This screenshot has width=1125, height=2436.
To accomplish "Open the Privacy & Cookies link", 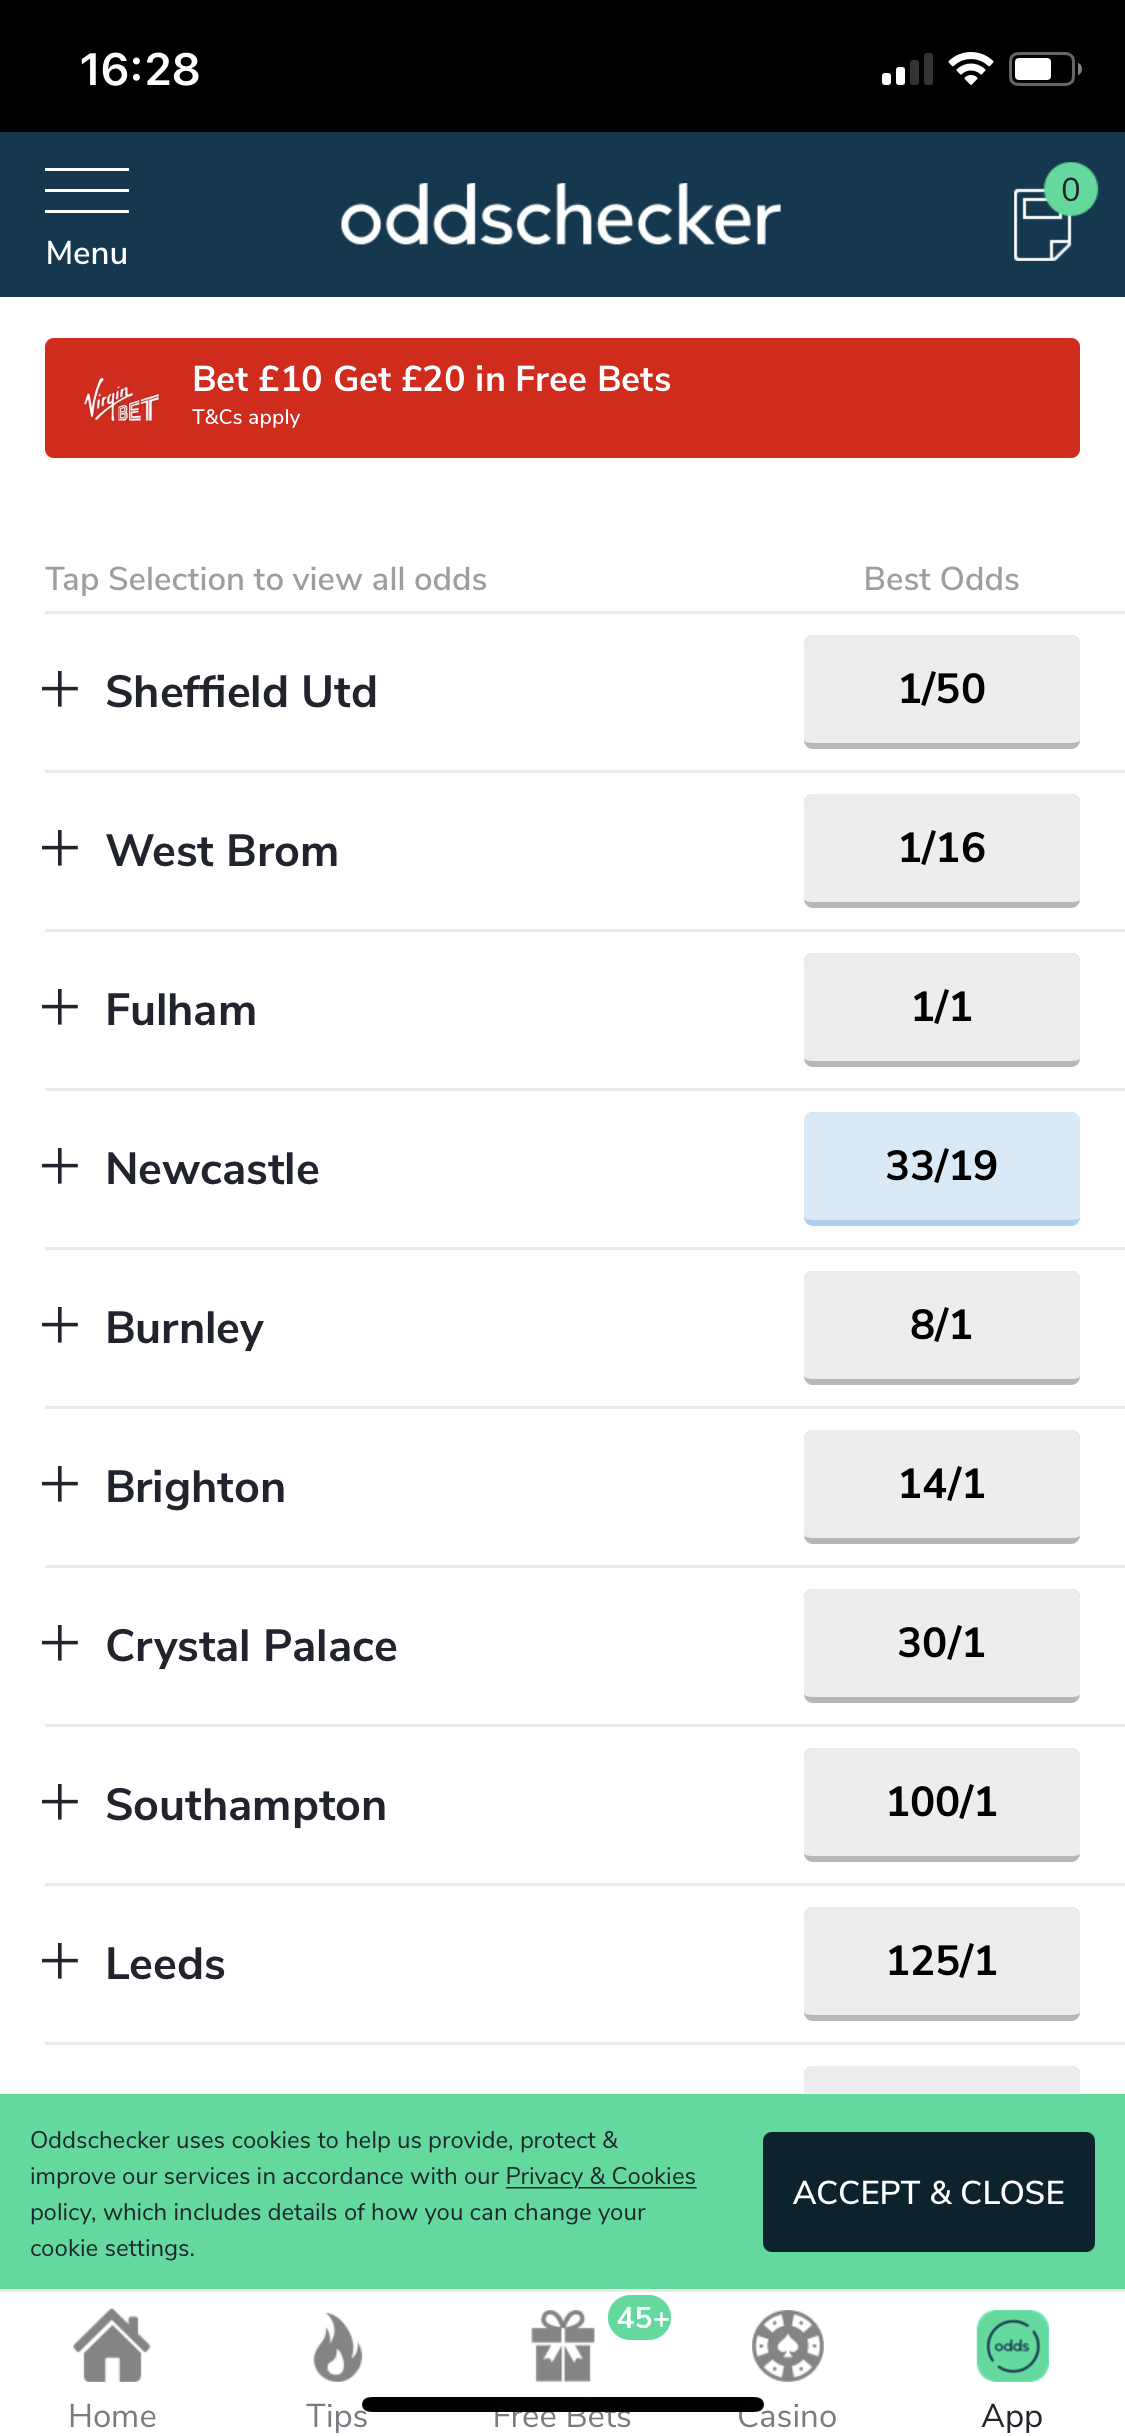I will click(600, 2176).
